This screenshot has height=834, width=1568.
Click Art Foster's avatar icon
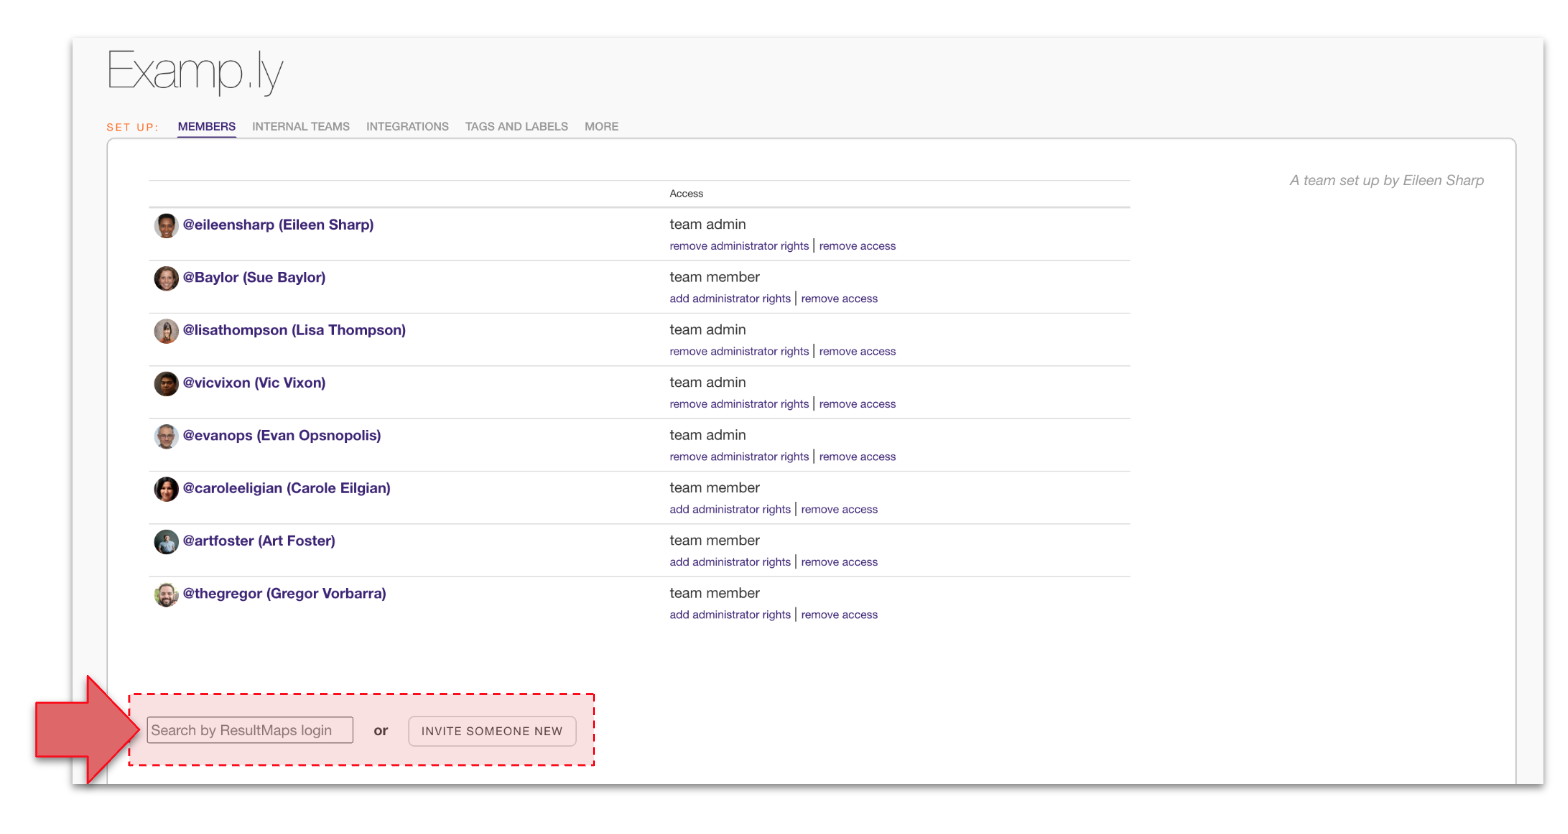coord(166,542)
